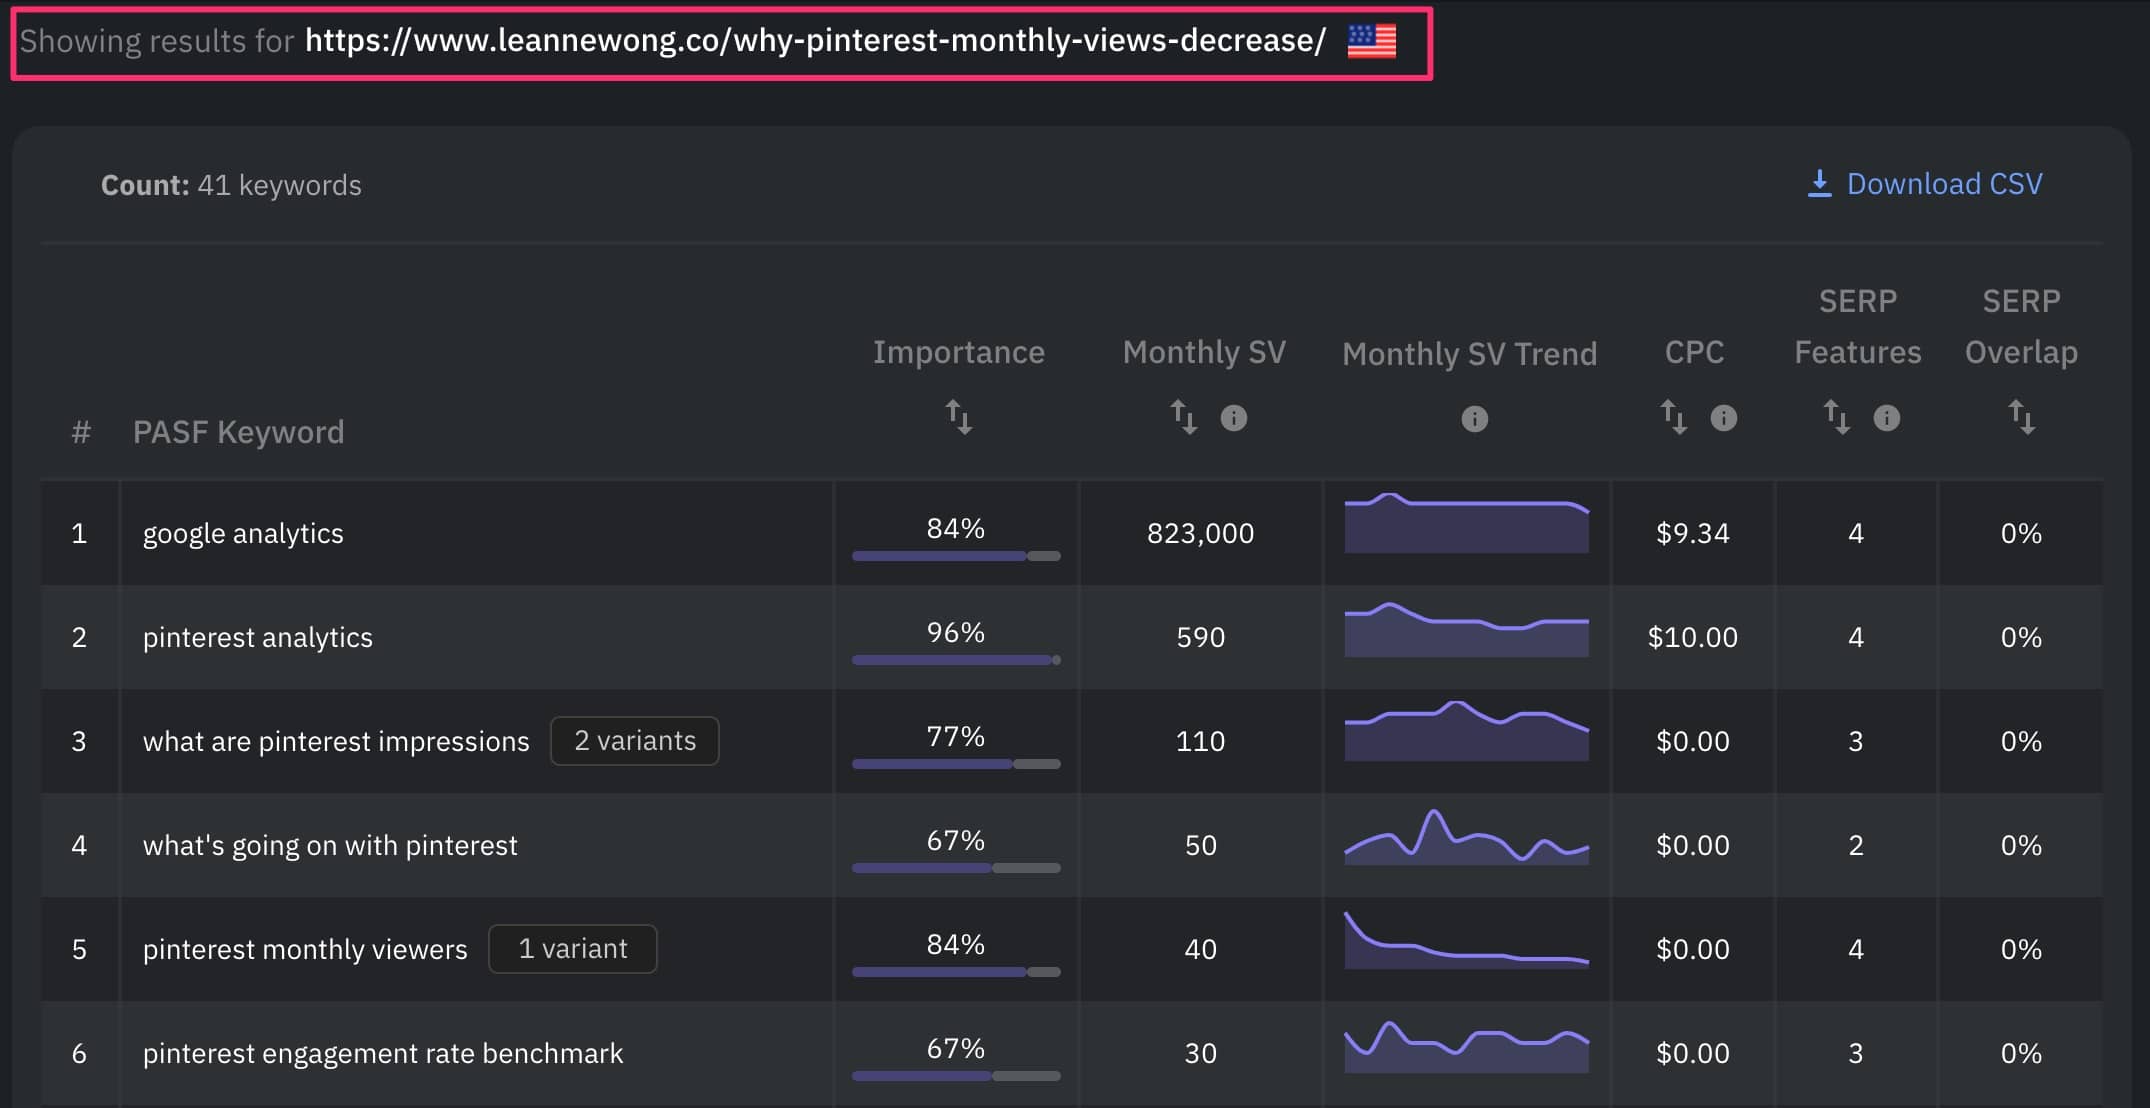2150x1108 pixels.
Task: Select keyword what's going on with pinterest
Action: [x=330, y=845]
